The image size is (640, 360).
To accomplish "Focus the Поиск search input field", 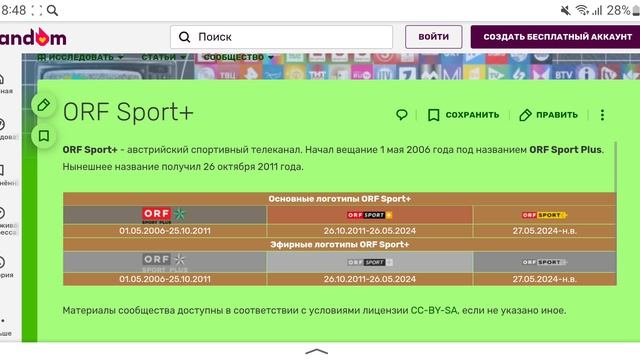I will click(281, 37).
